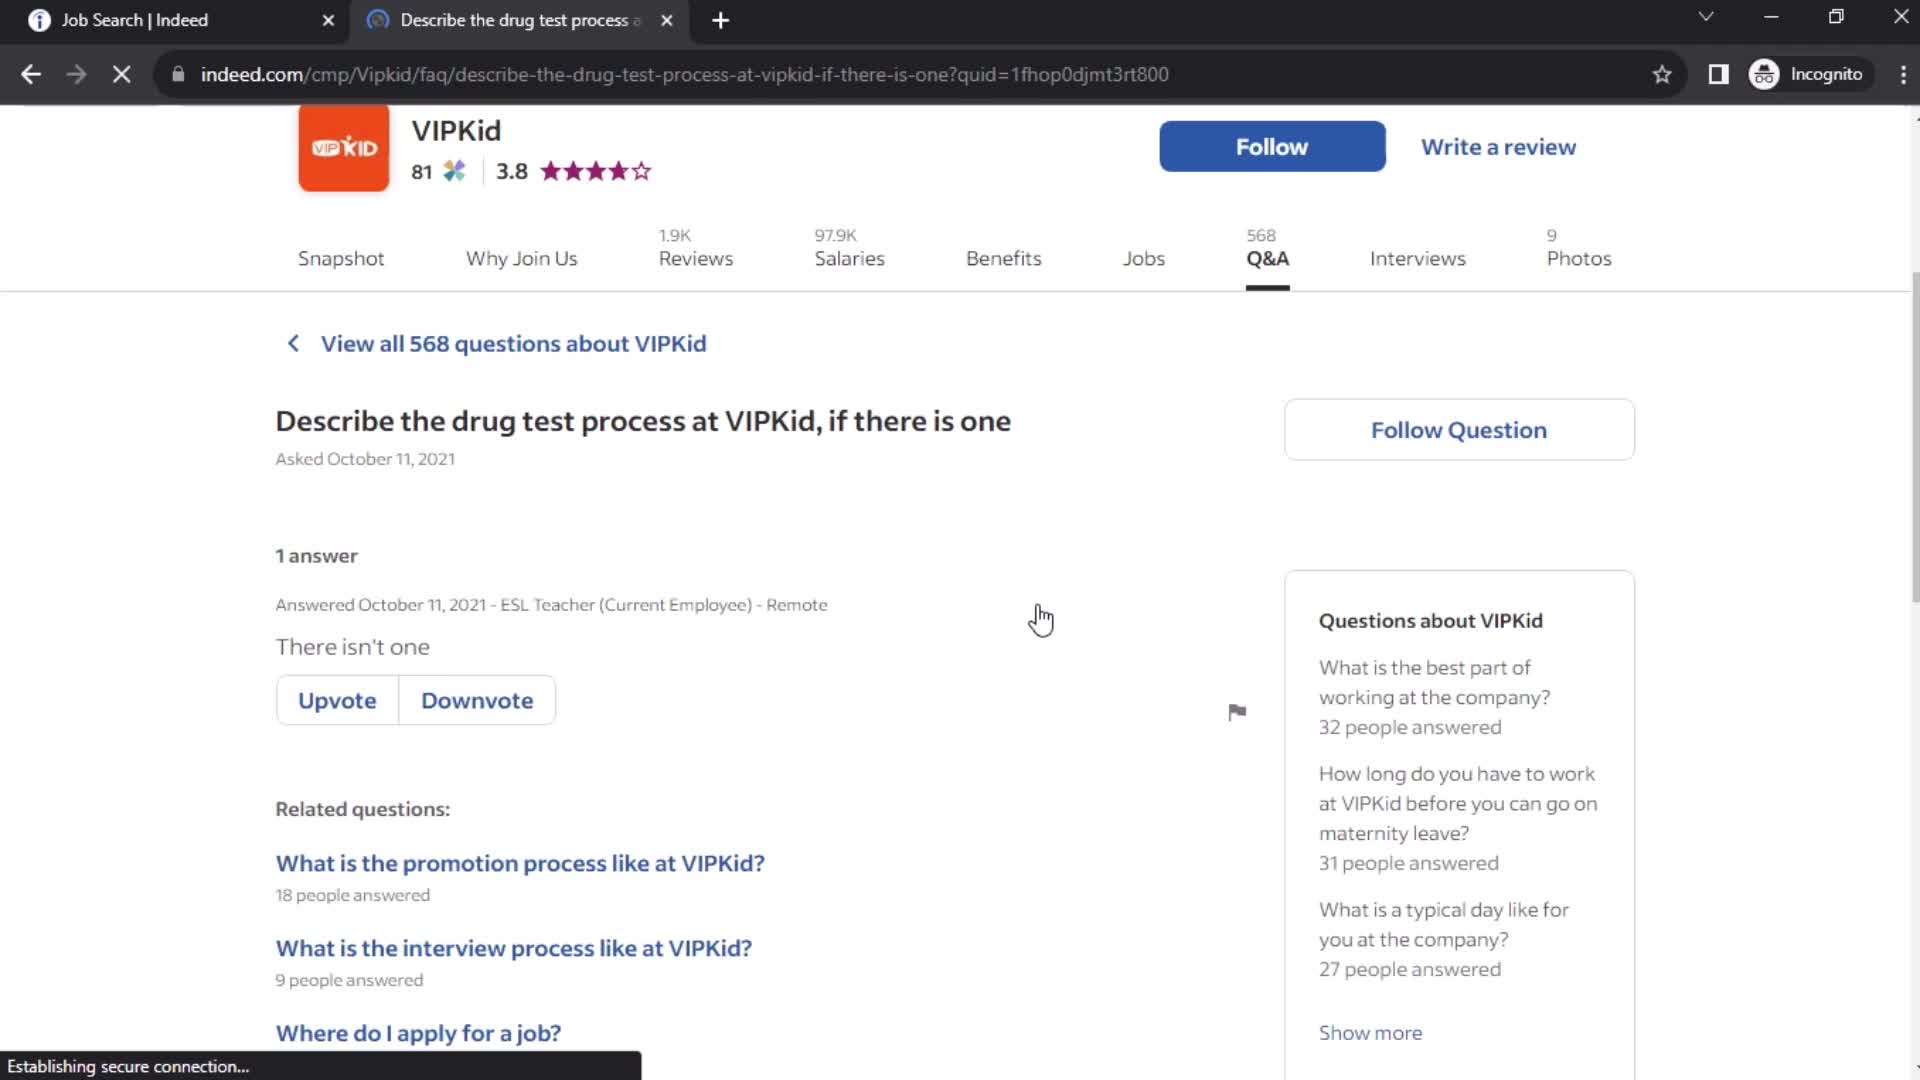Viewport: 1920px width, 1080px height.
Task: Click the site lock icon in address bar
Action: (178, 74)
